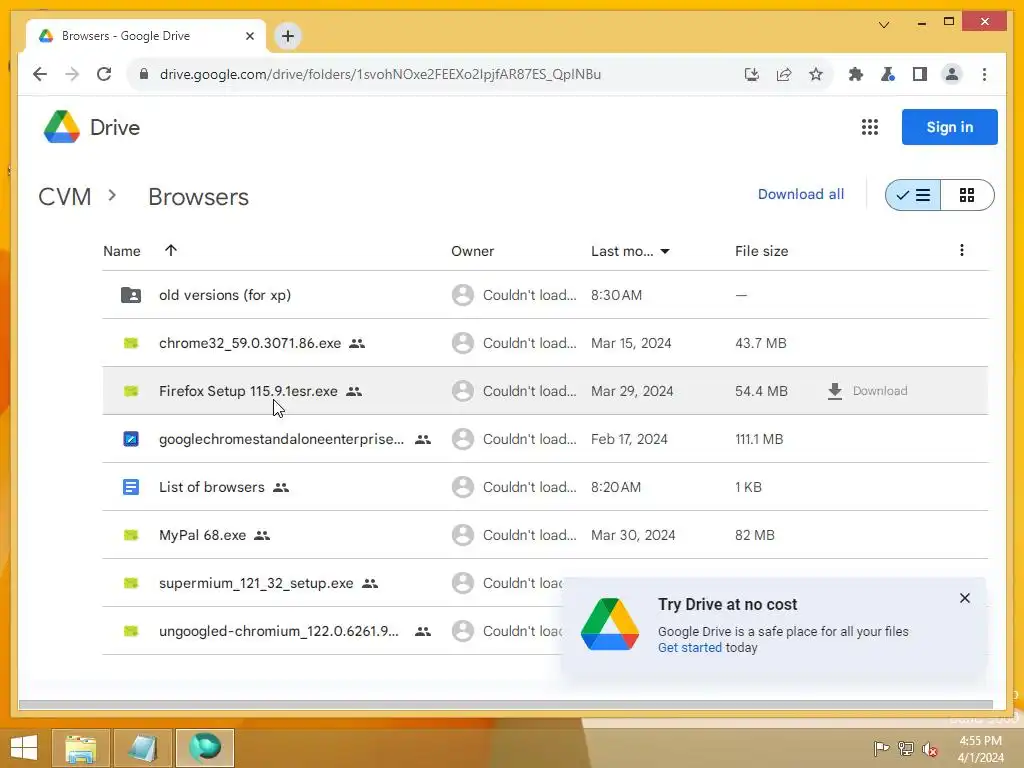Screen dimensions: 1024x768
Task: View site security lock information
Action: tap(144, 74)
